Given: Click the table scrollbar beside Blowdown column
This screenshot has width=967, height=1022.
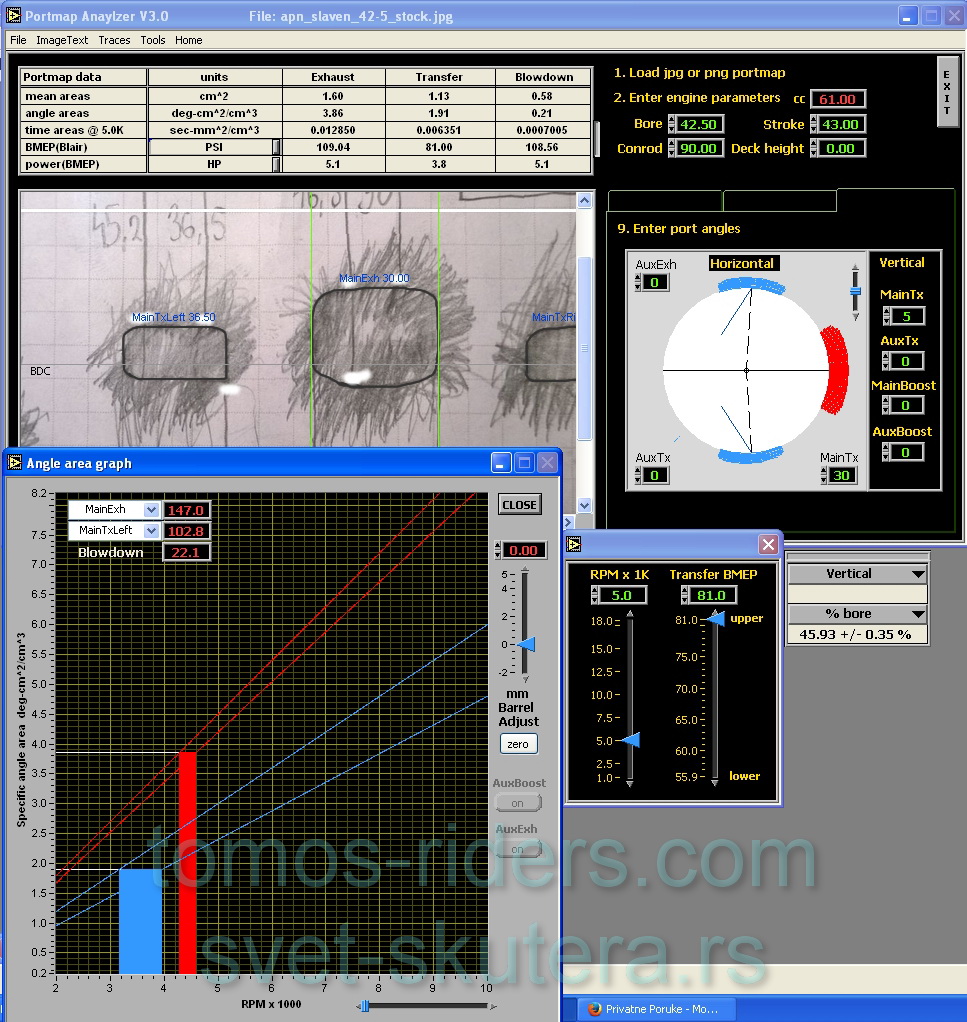Looking at the screenshot, I should tap(597, 137).
